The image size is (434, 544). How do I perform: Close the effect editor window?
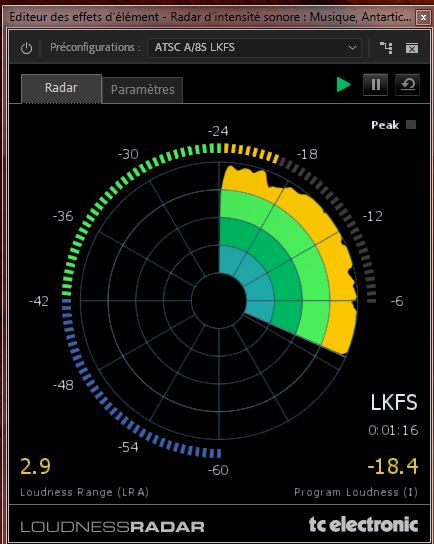coord(423,17)
